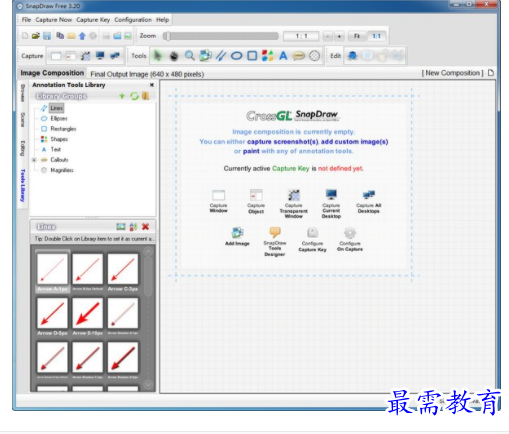
Task: Click the orange book icon in Library Groups
Action: [x=146, y=96]
